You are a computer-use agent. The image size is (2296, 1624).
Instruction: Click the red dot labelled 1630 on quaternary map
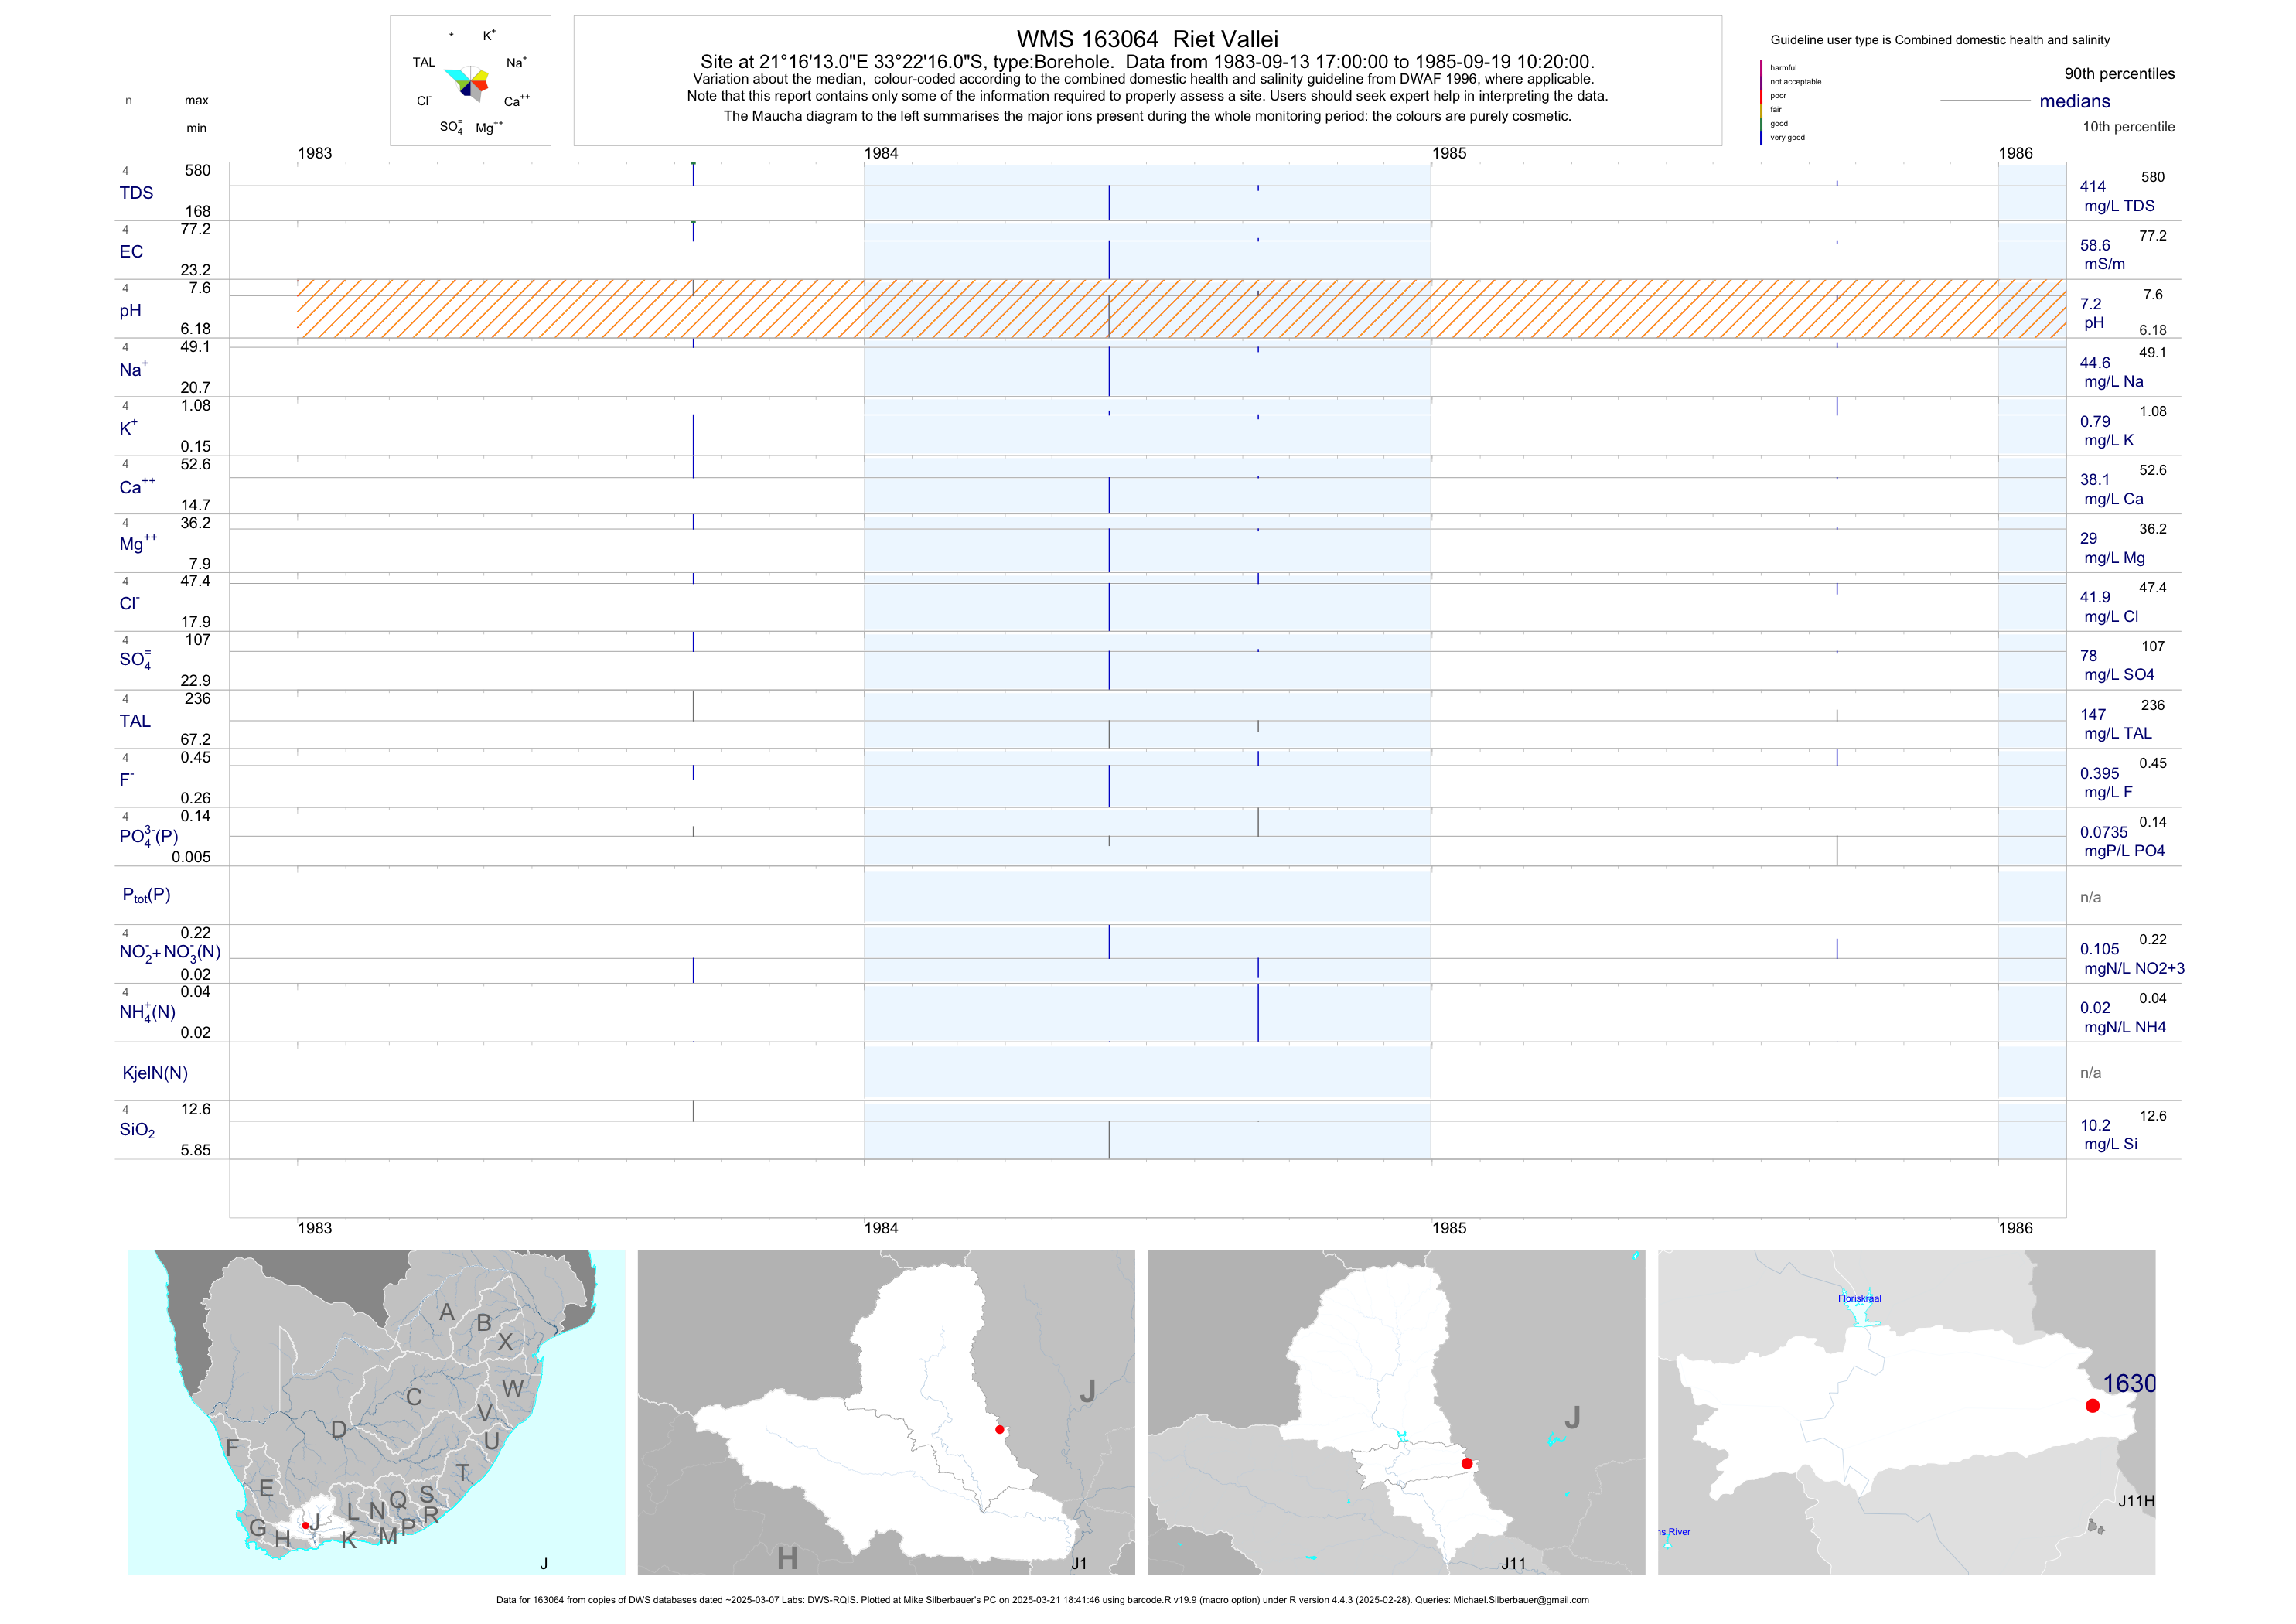[x=2092, y=1405]
